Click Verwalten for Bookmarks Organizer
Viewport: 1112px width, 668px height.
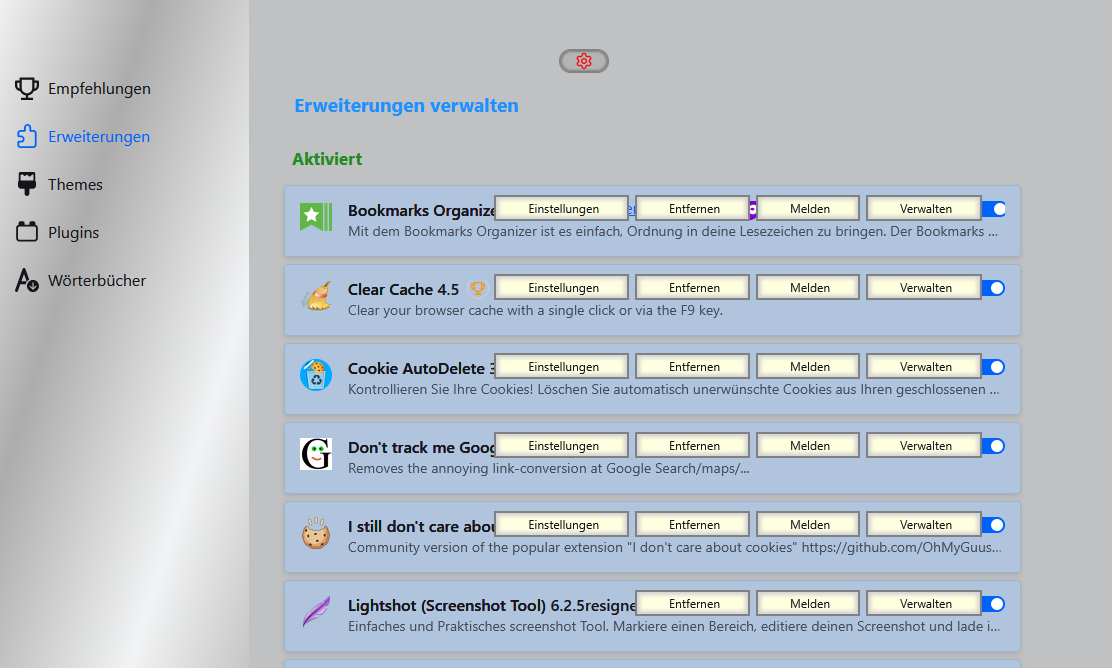(924, 208)
